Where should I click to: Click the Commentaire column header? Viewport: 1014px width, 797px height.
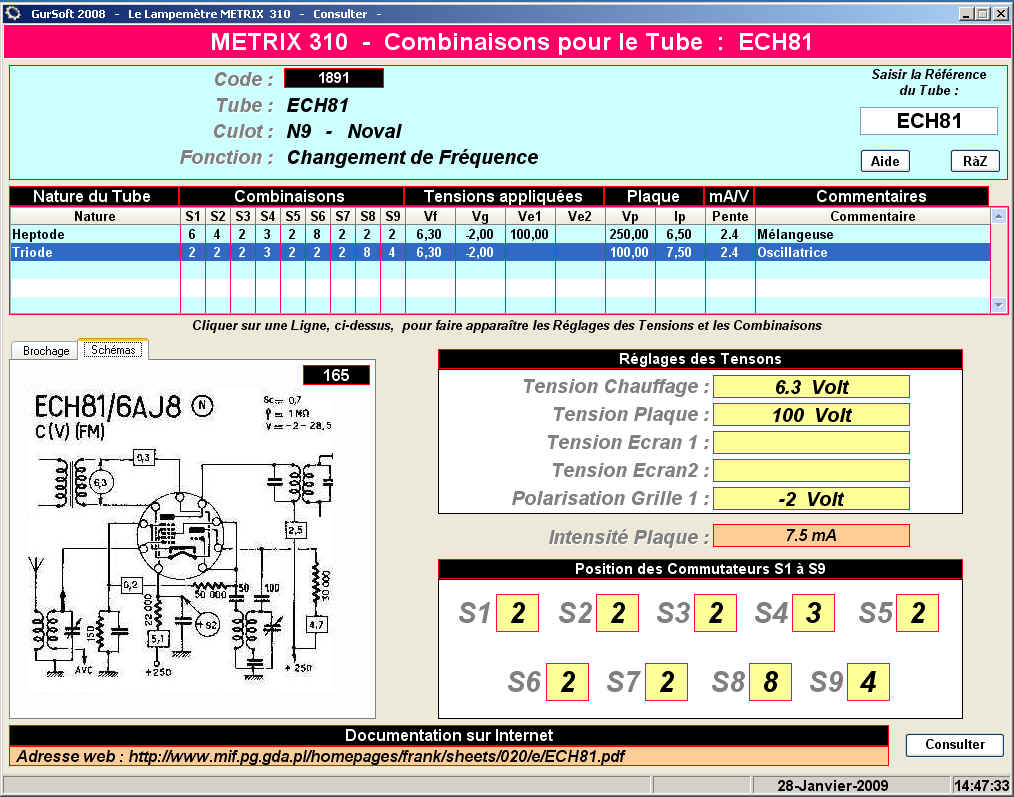click(x=872, y=216)
